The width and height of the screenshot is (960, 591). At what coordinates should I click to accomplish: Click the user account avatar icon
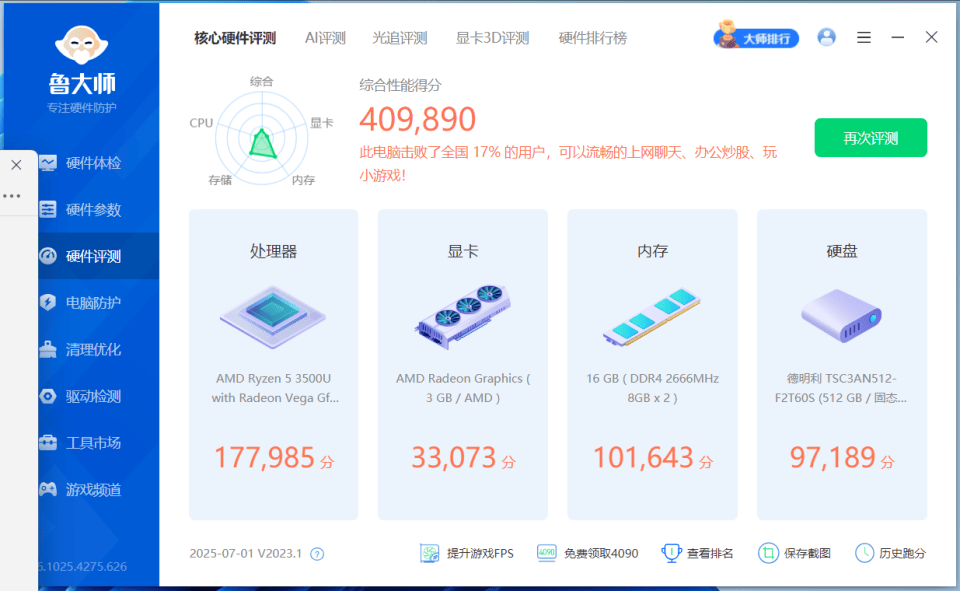click(826, 38)
